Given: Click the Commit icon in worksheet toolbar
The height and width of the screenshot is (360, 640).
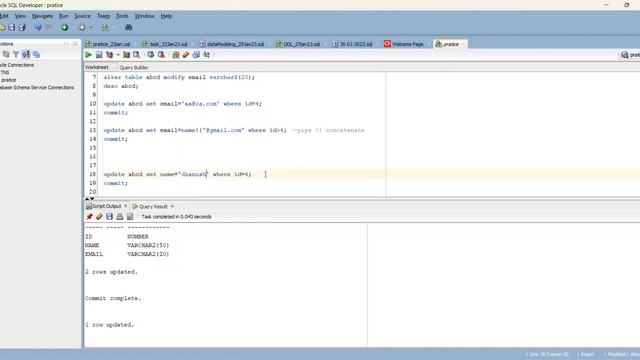Looking at the screenshot, I should tap(151, 55).
